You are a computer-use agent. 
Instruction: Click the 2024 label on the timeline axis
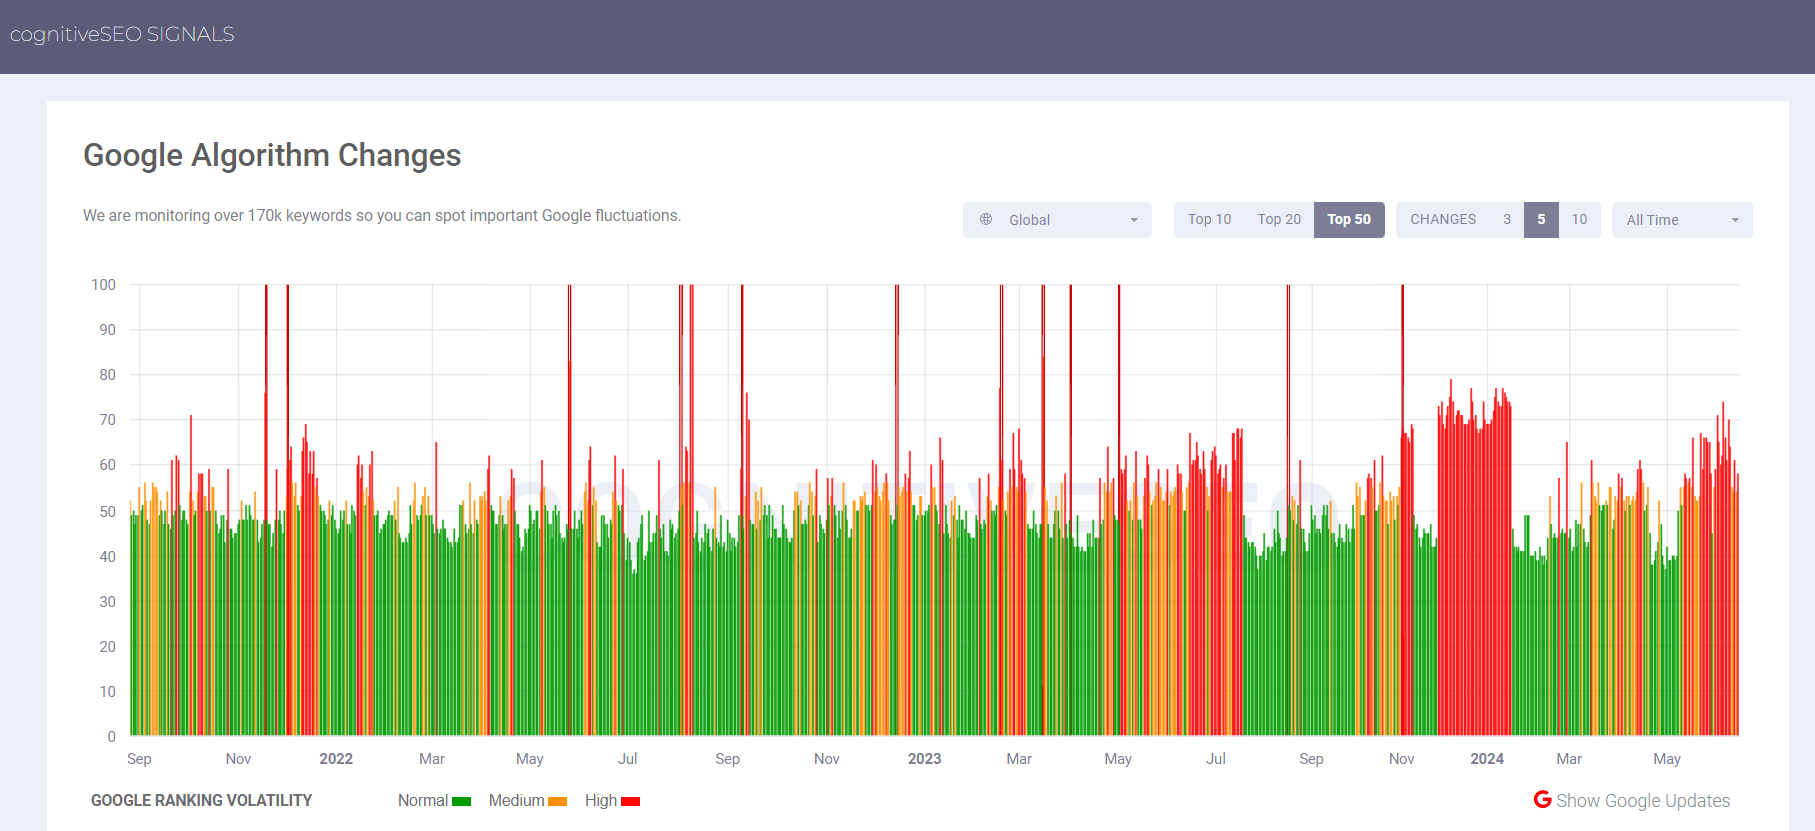coord(1487,759)
